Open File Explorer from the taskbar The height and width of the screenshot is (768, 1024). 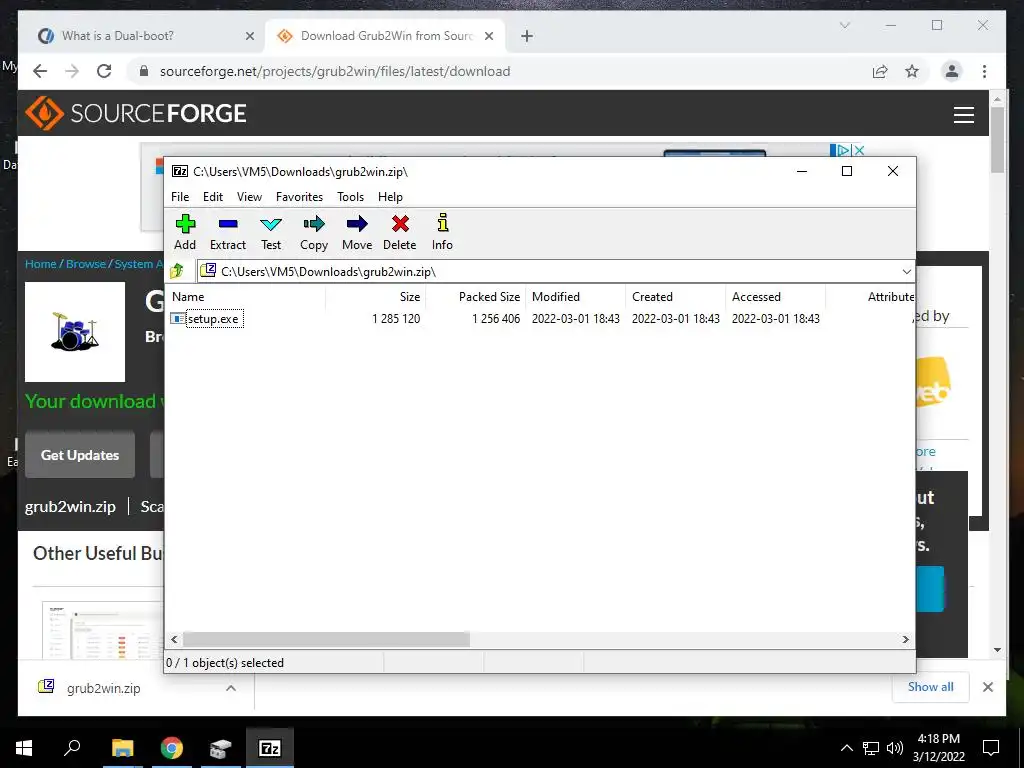(x=122, y=748)
